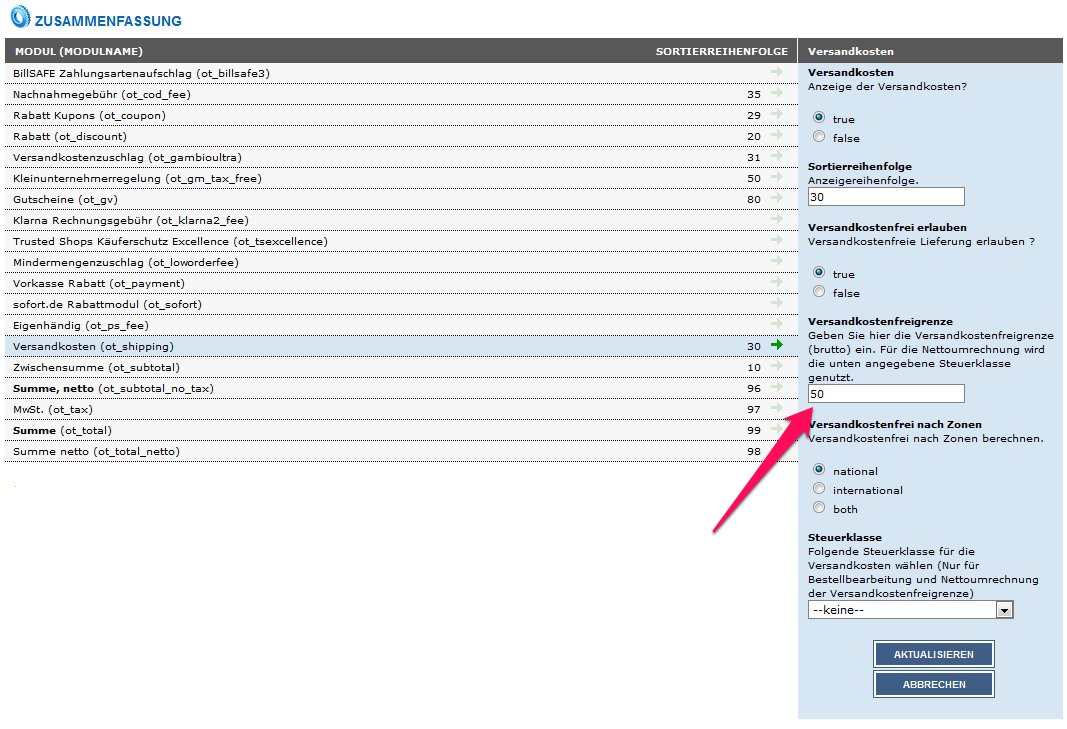
Task: Select false for Versandkostenfrei erlauben
Action: coord(820,293)
